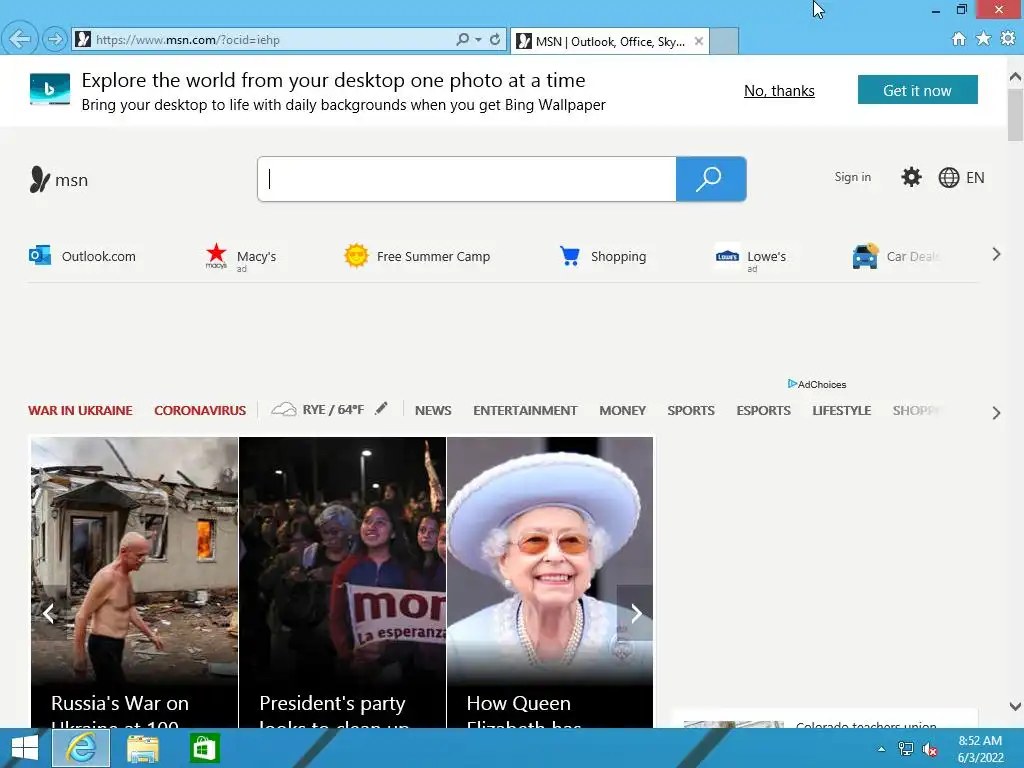Screen dimensions: 1024x768
Task: Click the scrollbar up arrow
Action: (x=1016, y=77)
